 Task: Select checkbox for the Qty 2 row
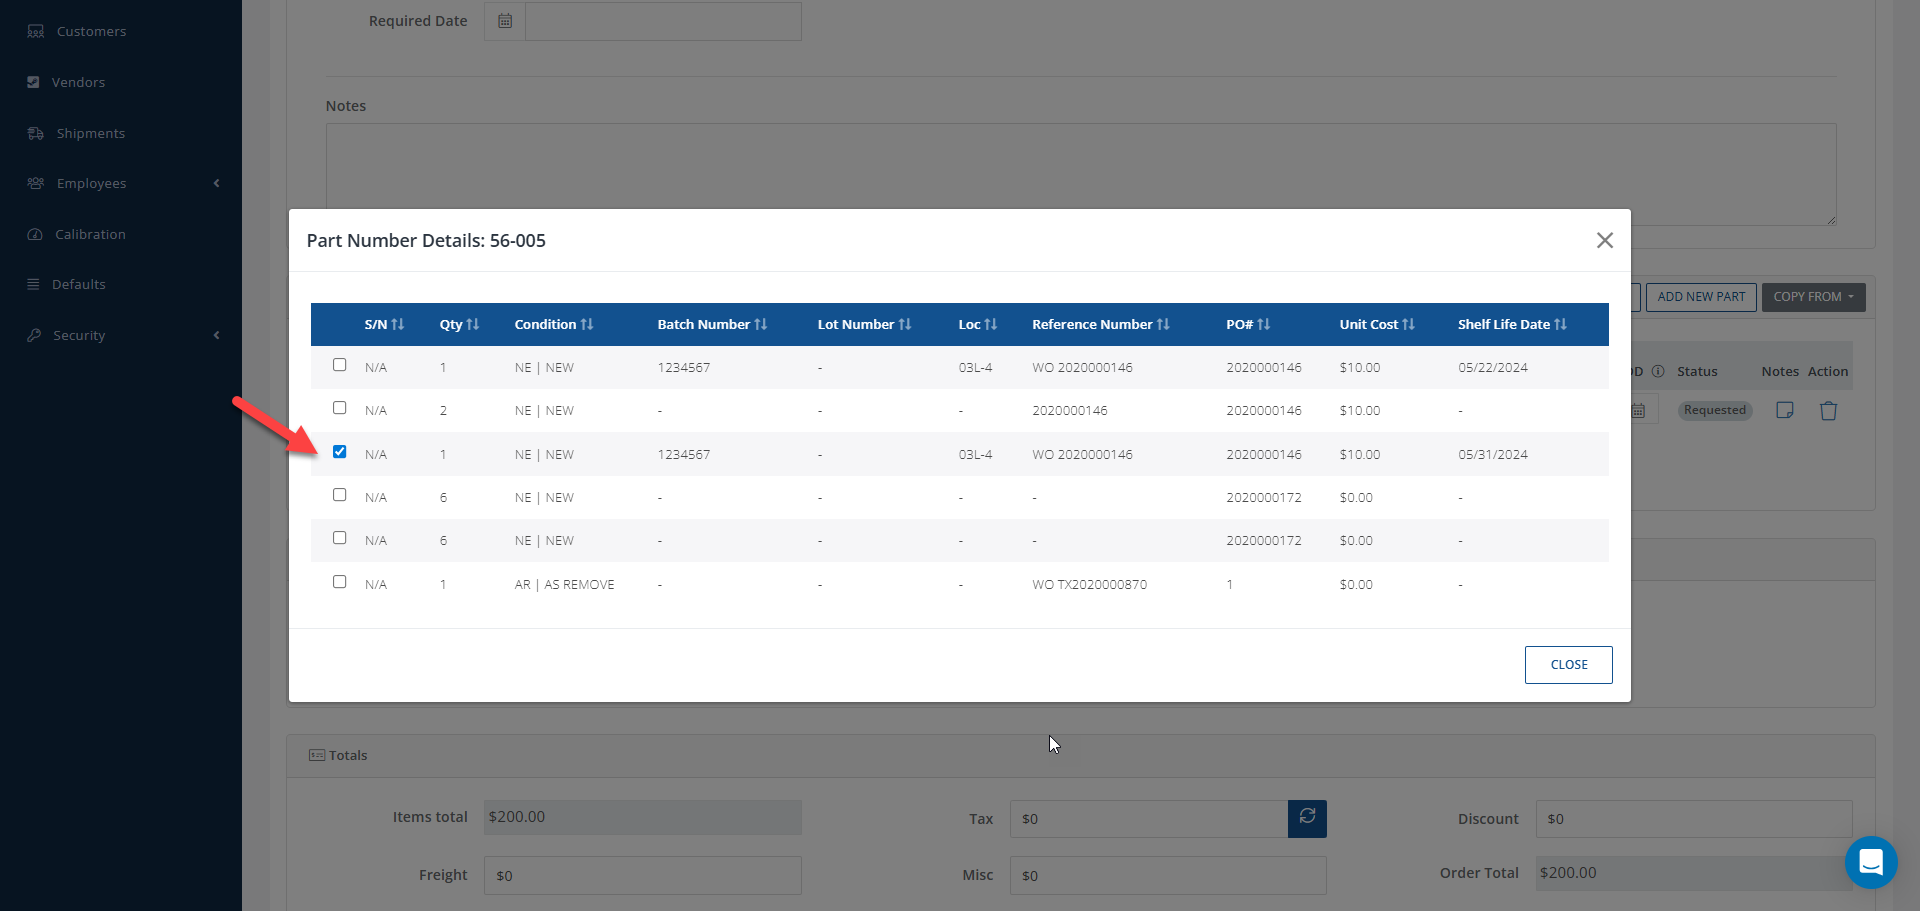pyautogui.click(x=340, y=408)
